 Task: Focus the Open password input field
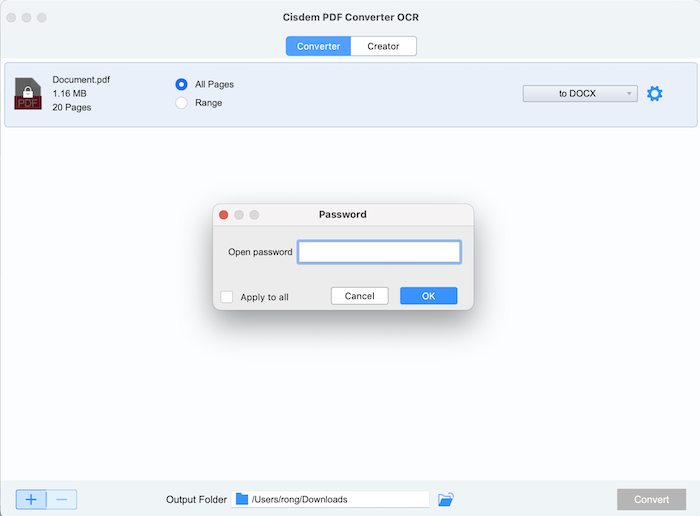(379, 252)
